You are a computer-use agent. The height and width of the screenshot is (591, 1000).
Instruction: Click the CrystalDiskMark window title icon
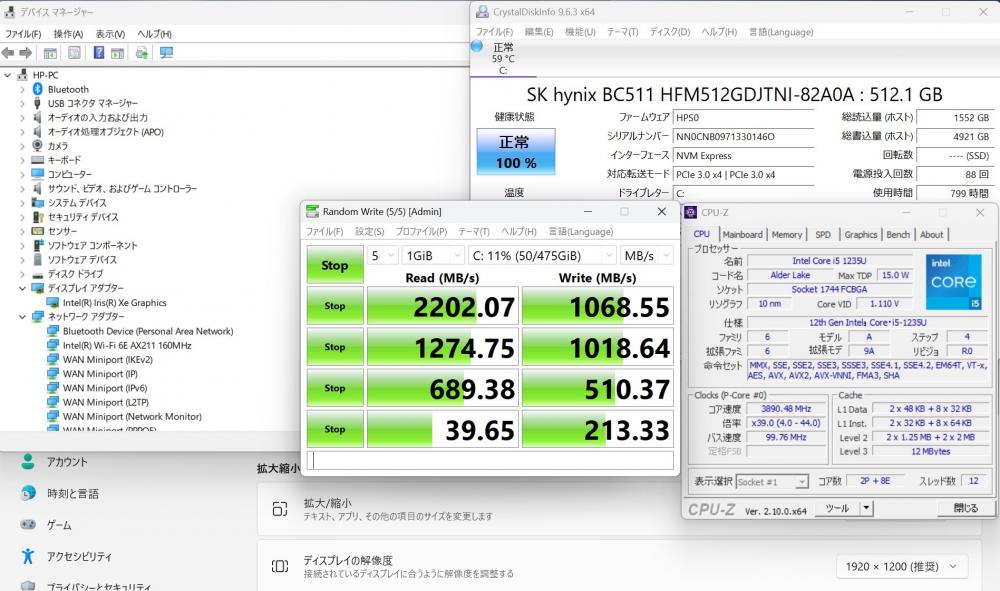tap(312, 211)
